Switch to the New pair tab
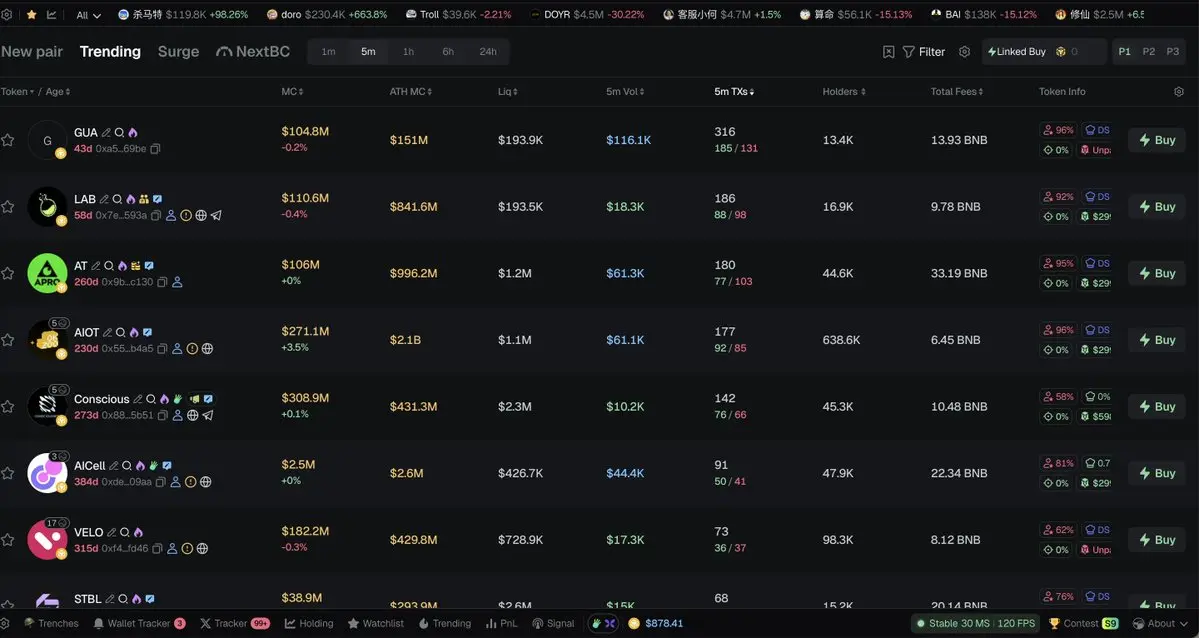Image resolution: width=1199 pixels, height=638 pixels. (x=31, y=51)
